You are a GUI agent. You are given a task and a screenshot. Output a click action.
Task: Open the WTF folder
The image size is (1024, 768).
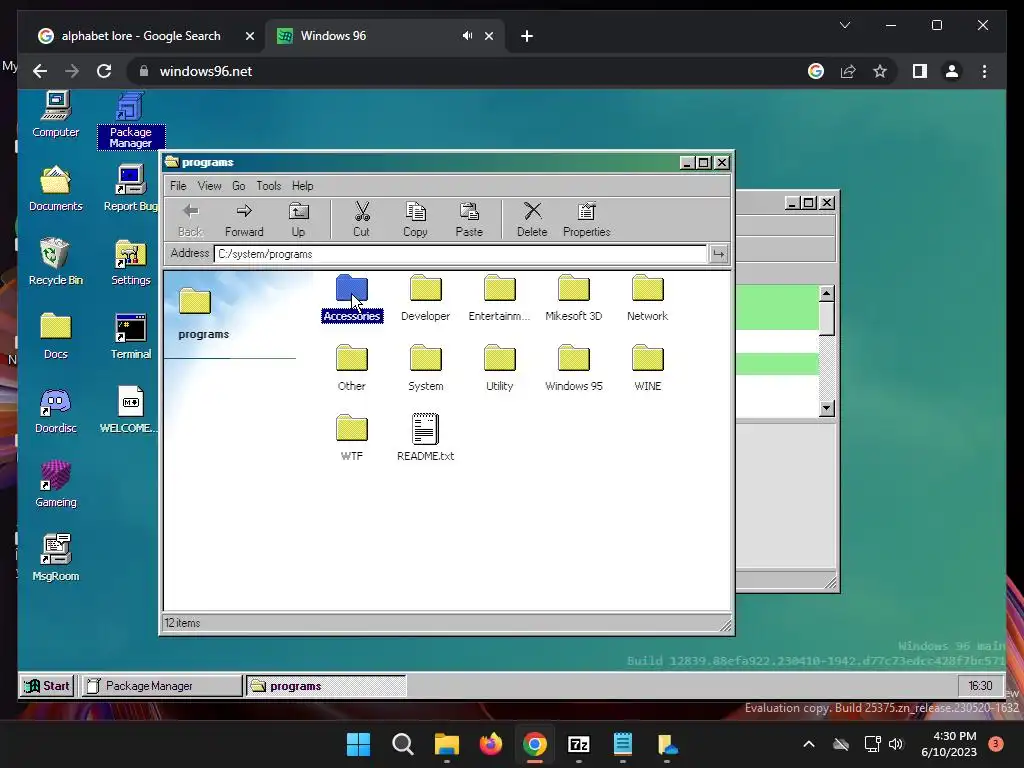(351, 438)
